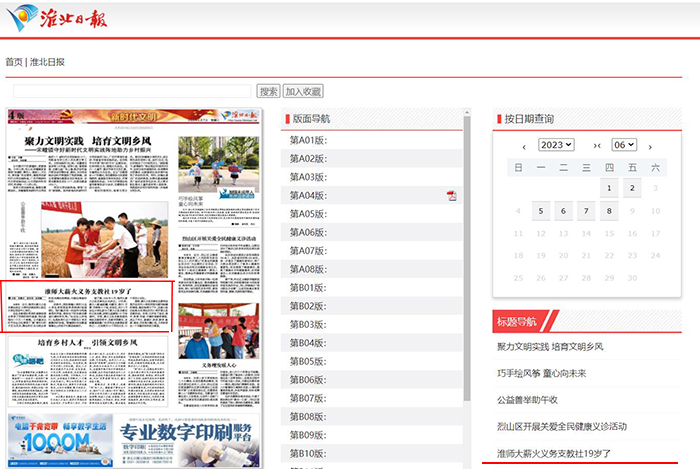Select 第B01版 in the page navigation list
Viewport: 700px width, 469px height.
pos(308,288)
